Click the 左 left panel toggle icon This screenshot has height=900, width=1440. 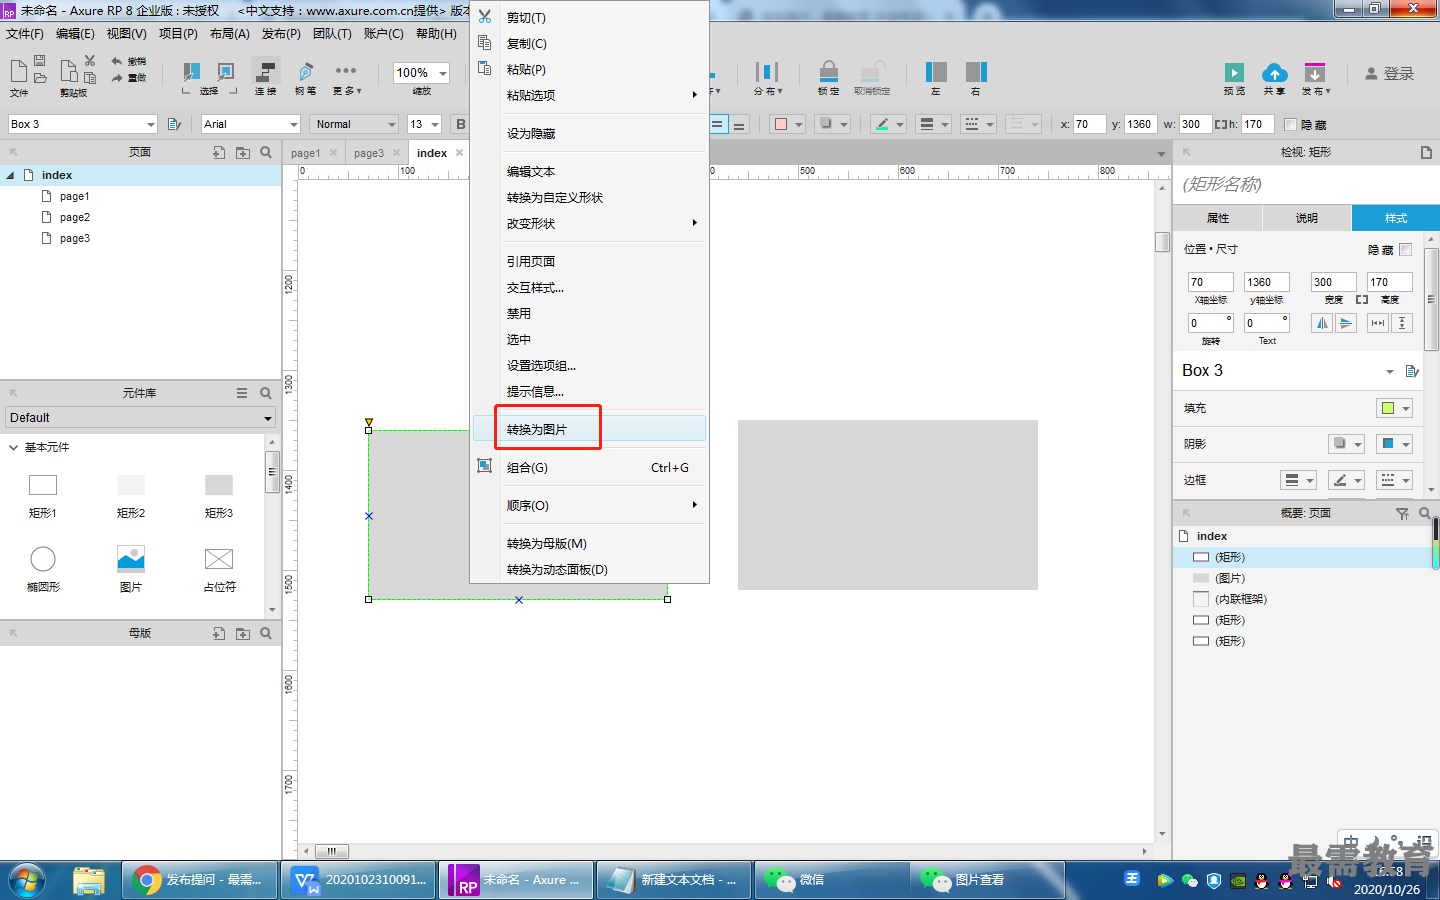[x=936, y=72]
